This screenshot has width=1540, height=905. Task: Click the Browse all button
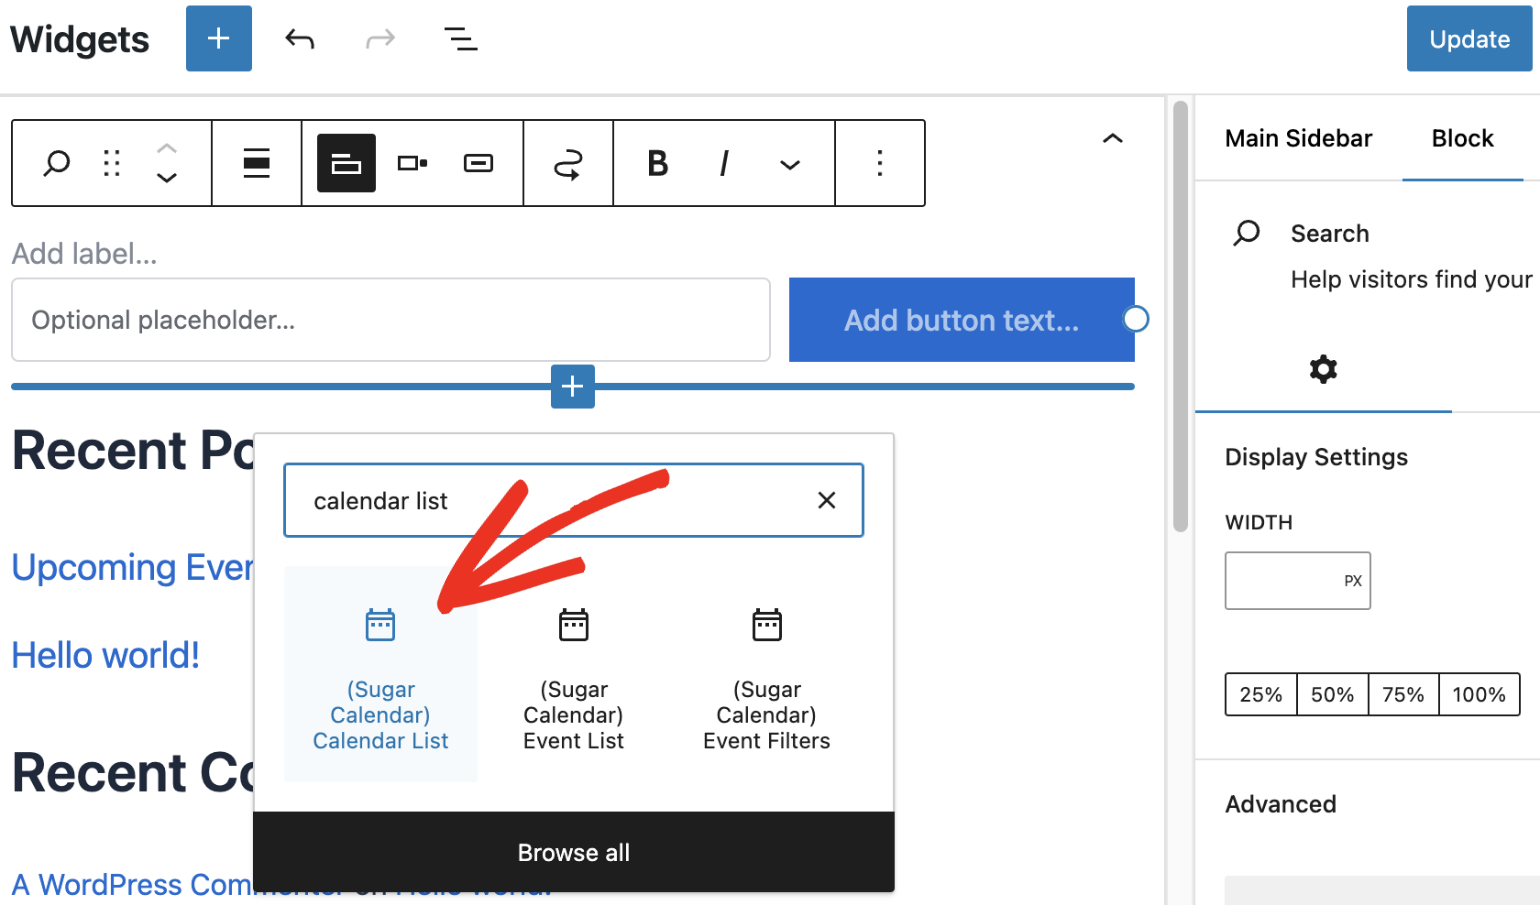[574, 852]
